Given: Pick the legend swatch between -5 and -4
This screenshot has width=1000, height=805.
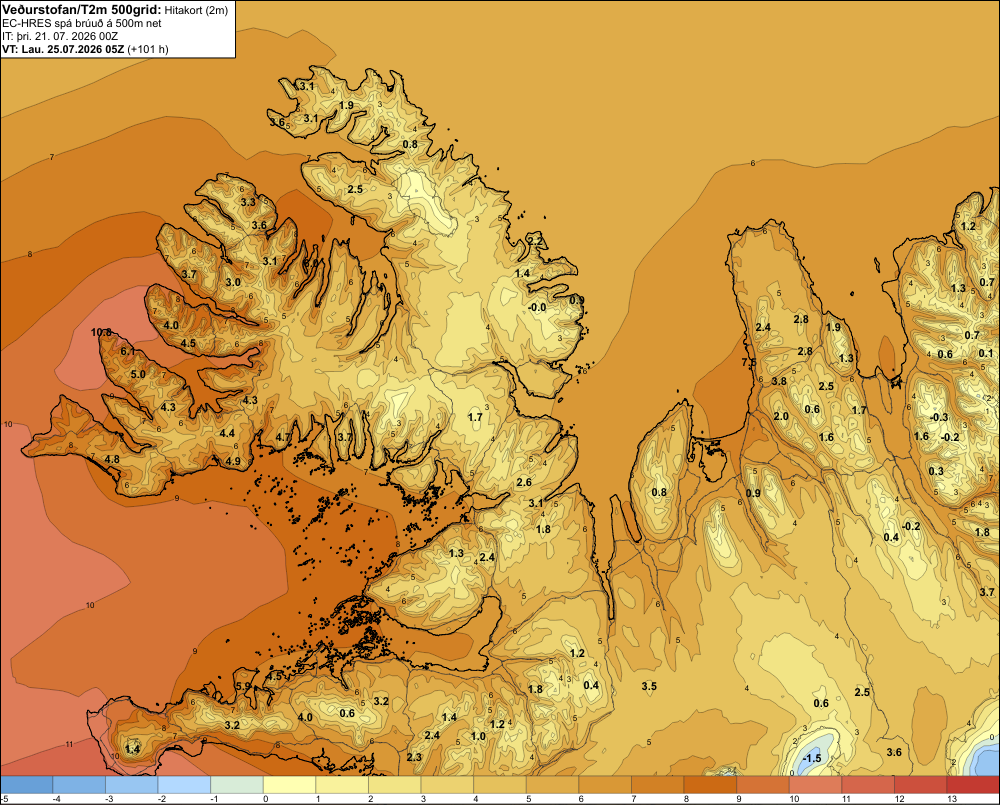Looking at the screenshot, I should [x=26, y=785].
